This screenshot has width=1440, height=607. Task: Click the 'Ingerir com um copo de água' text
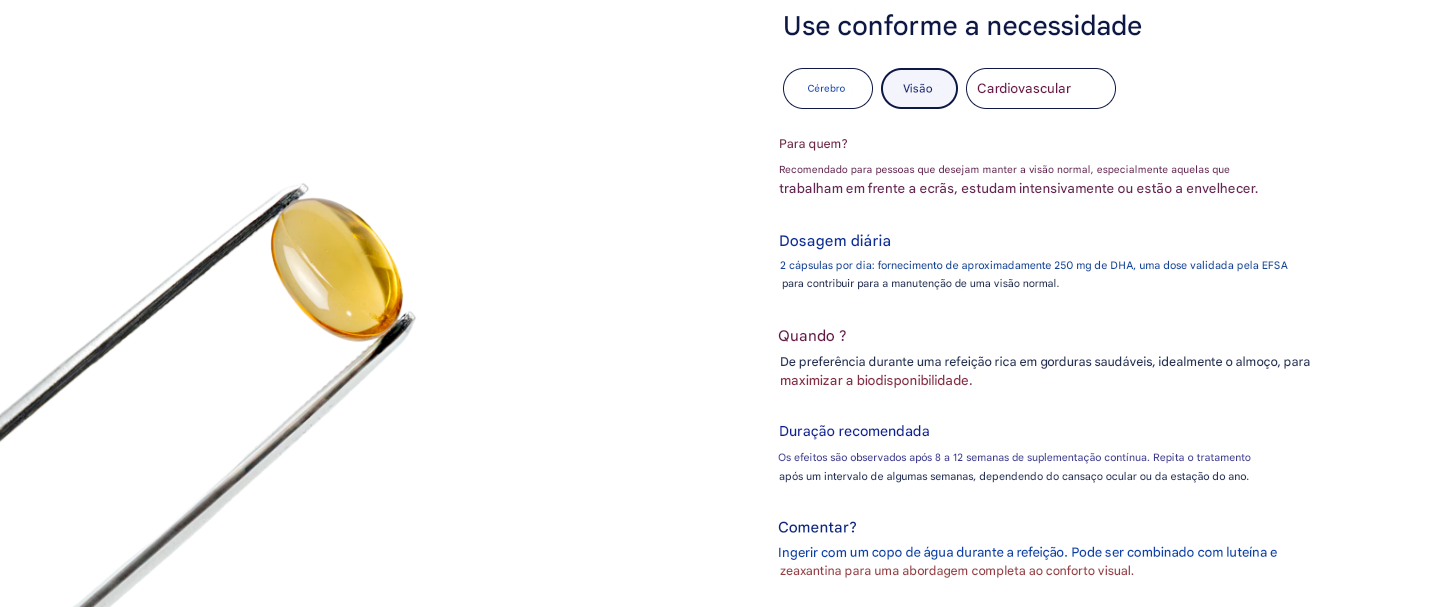click(1027, 552)
